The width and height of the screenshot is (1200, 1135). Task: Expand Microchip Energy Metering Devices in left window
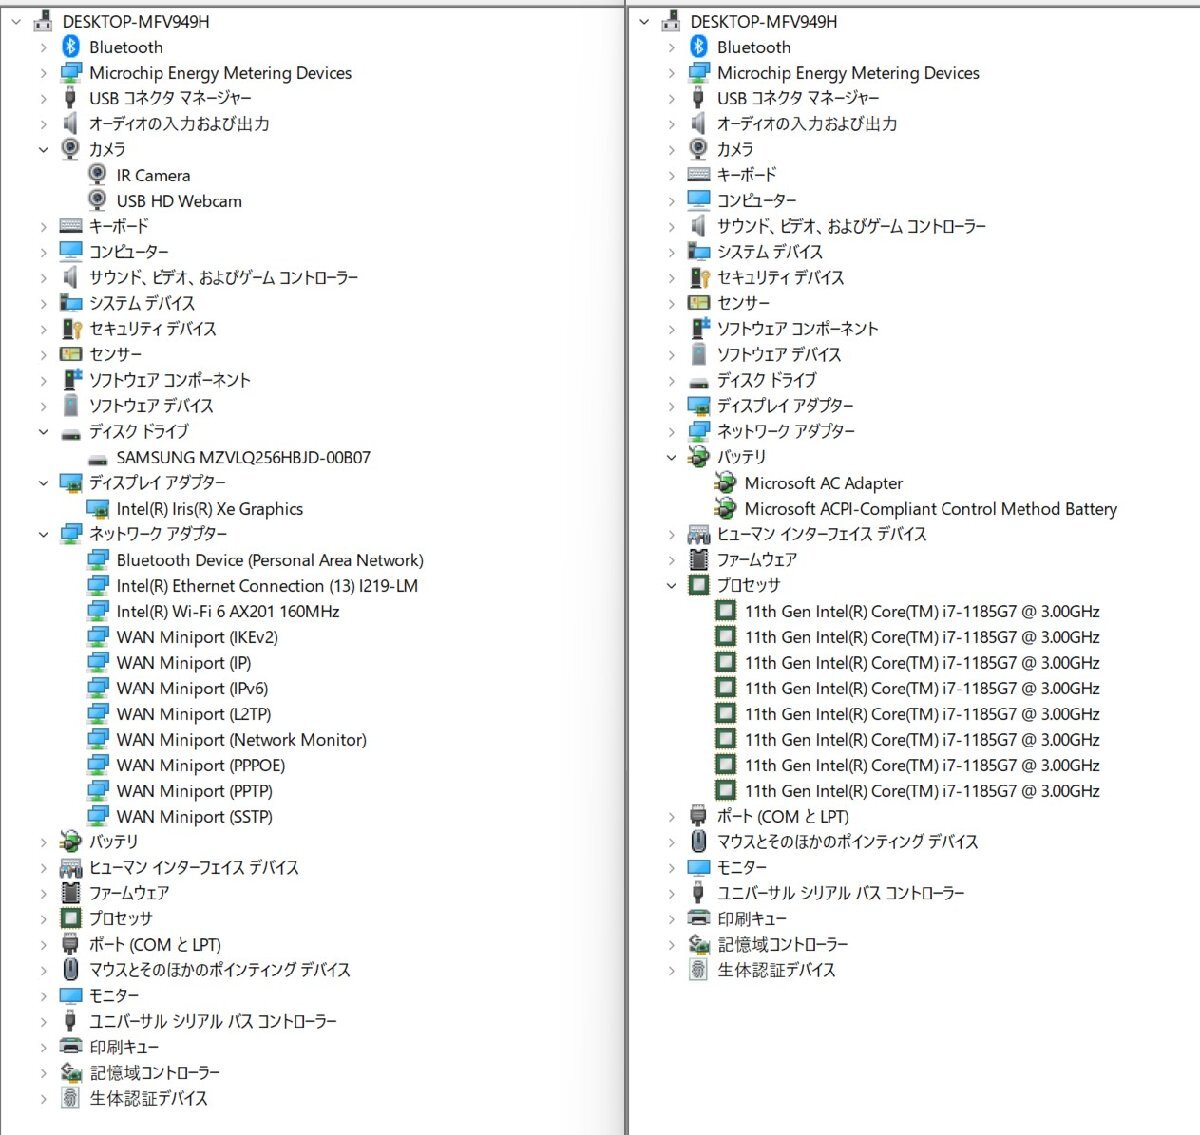coord(43,73)
